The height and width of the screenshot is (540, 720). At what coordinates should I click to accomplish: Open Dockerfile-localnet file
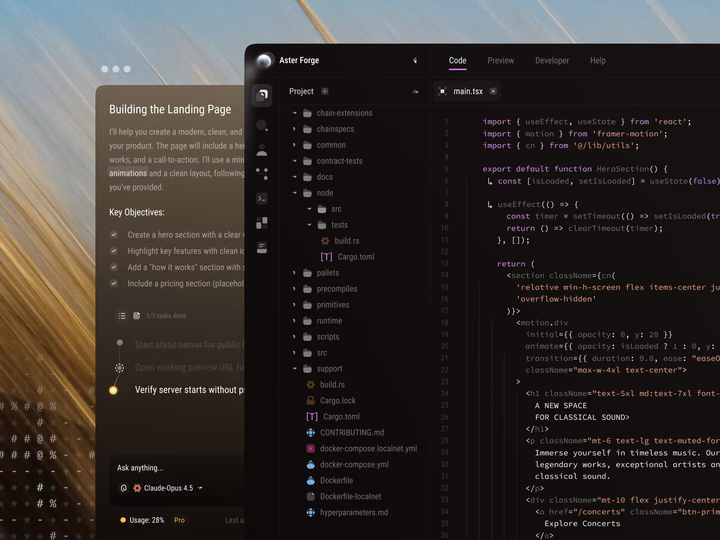pos(343,496)
